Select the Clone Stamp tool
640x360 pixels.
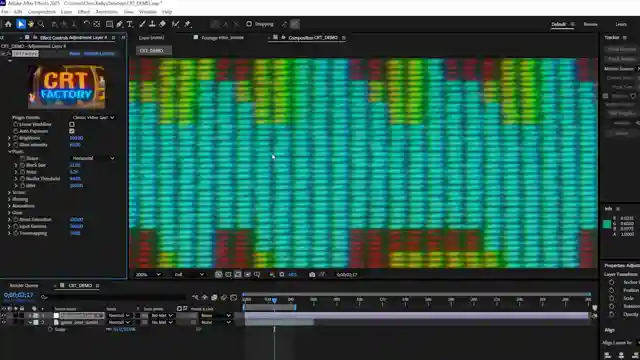click(x=152, y=24)
